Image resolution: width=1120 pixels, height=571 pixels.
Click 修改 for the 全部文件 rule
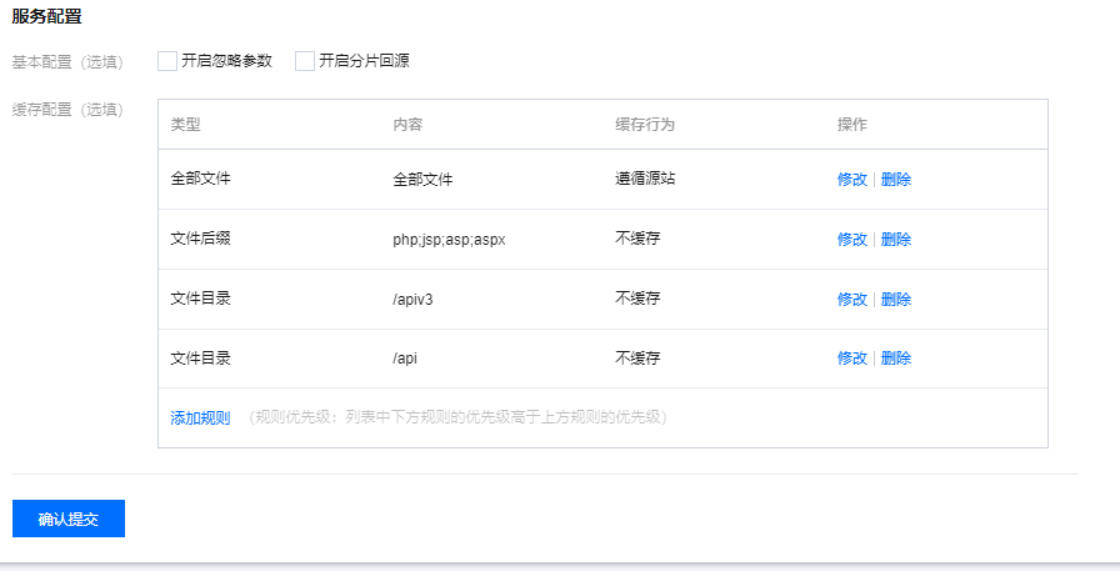coord(852,179)
